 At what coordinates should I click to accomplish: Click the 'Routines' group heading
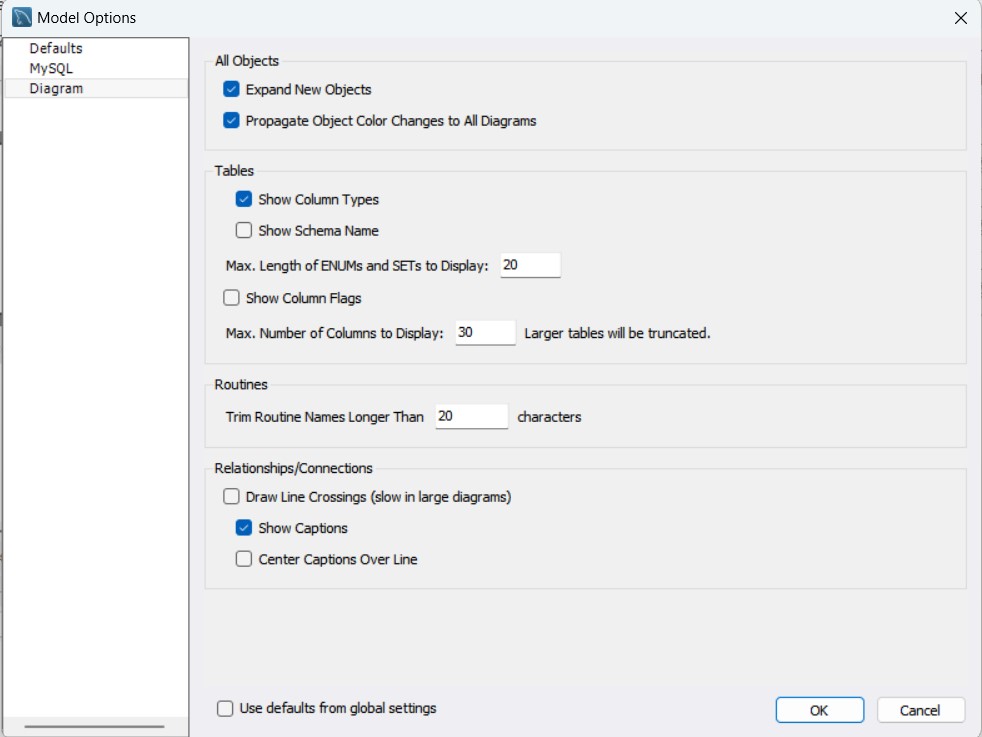pos(241,384)
